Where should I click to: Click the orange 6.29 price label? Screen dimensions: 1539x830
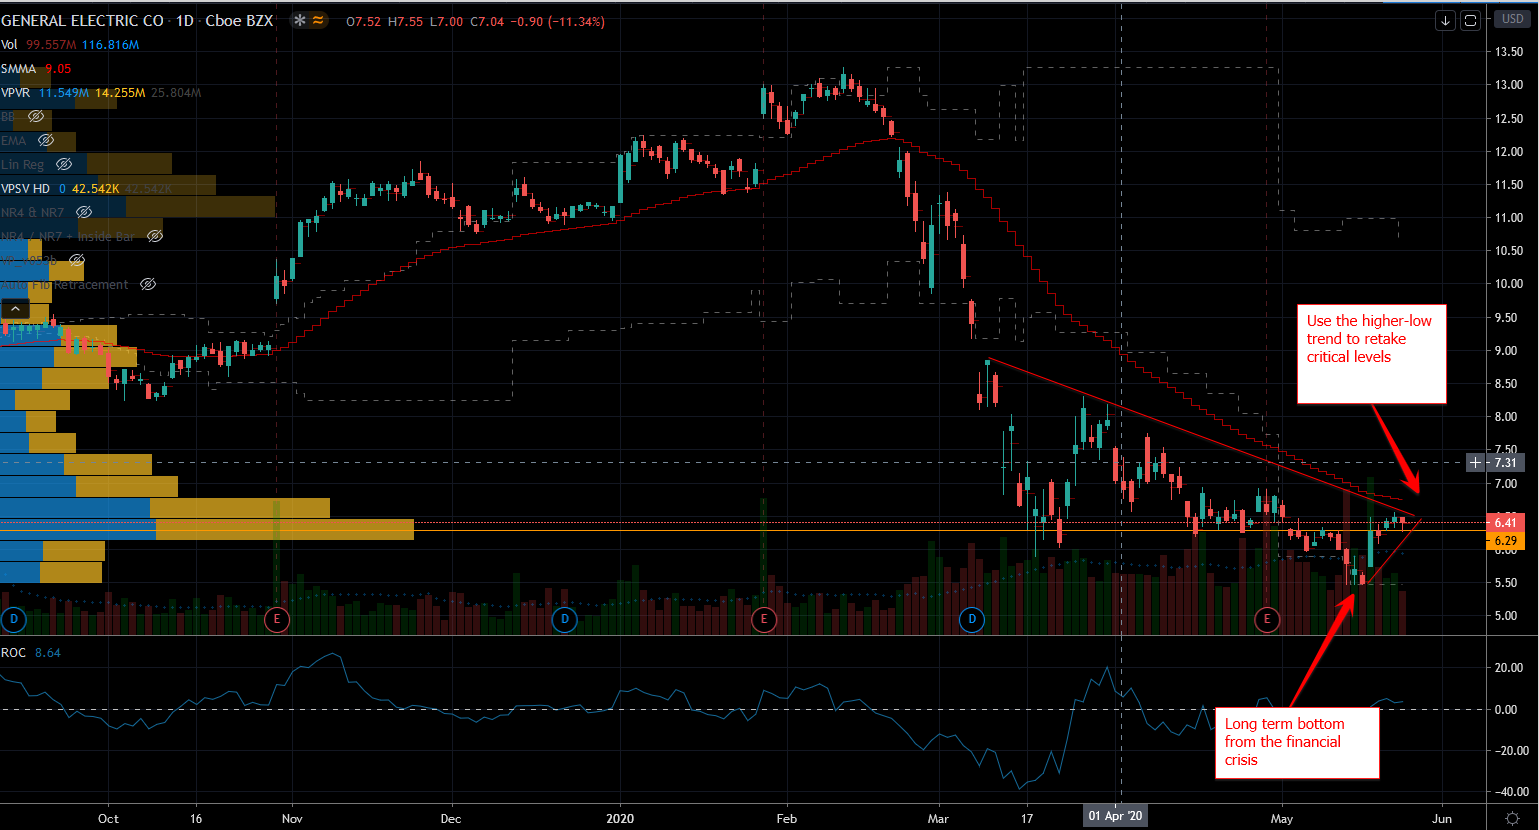tap(1505, 541)
